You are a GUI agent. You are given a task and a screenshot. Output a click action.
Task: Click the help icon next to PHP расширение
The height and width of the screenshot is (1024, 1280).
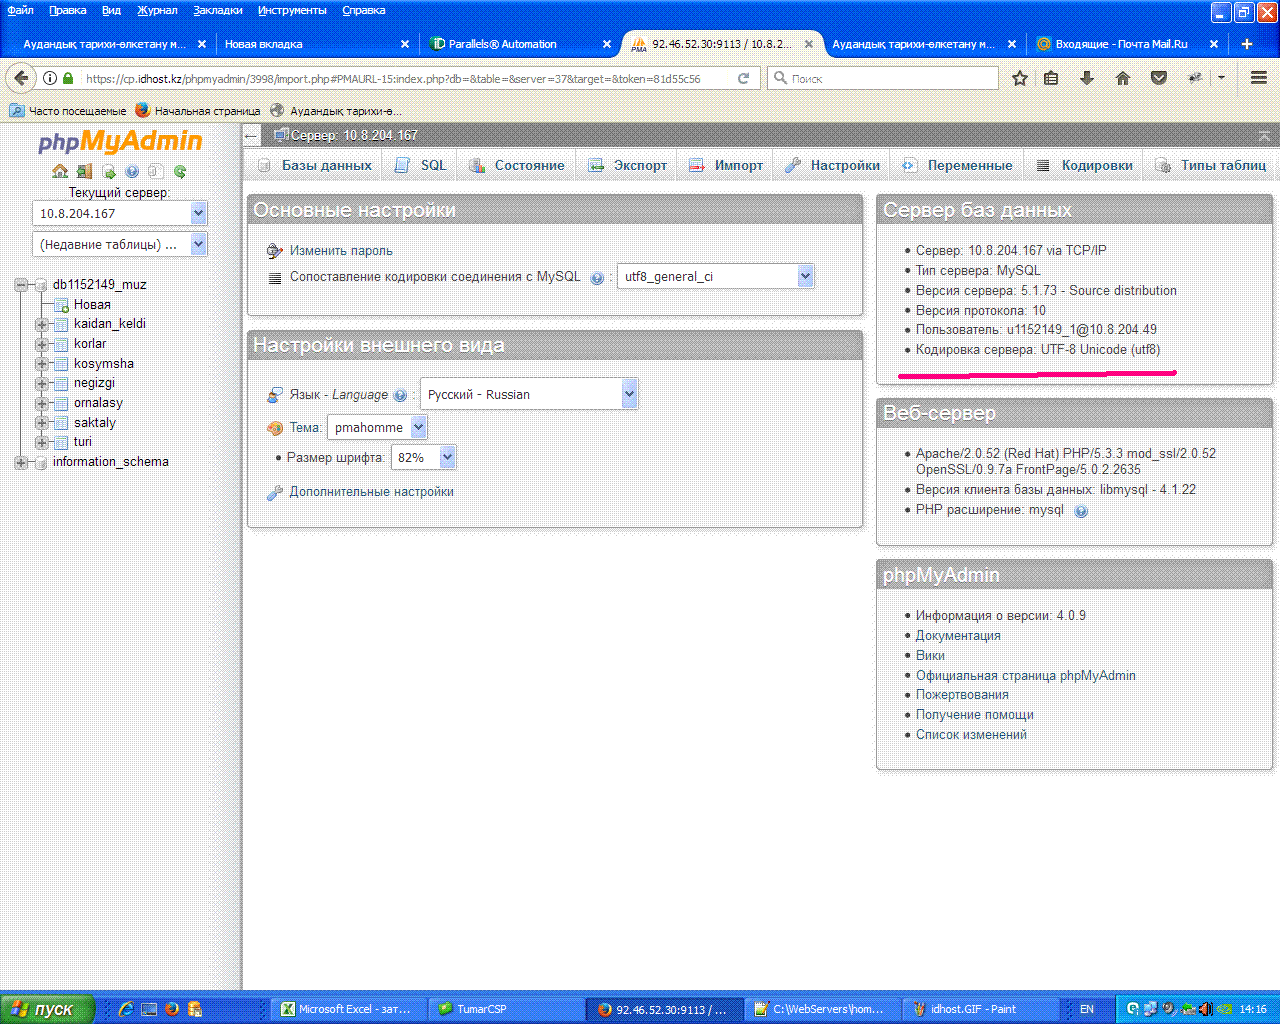pos(1081,511)
